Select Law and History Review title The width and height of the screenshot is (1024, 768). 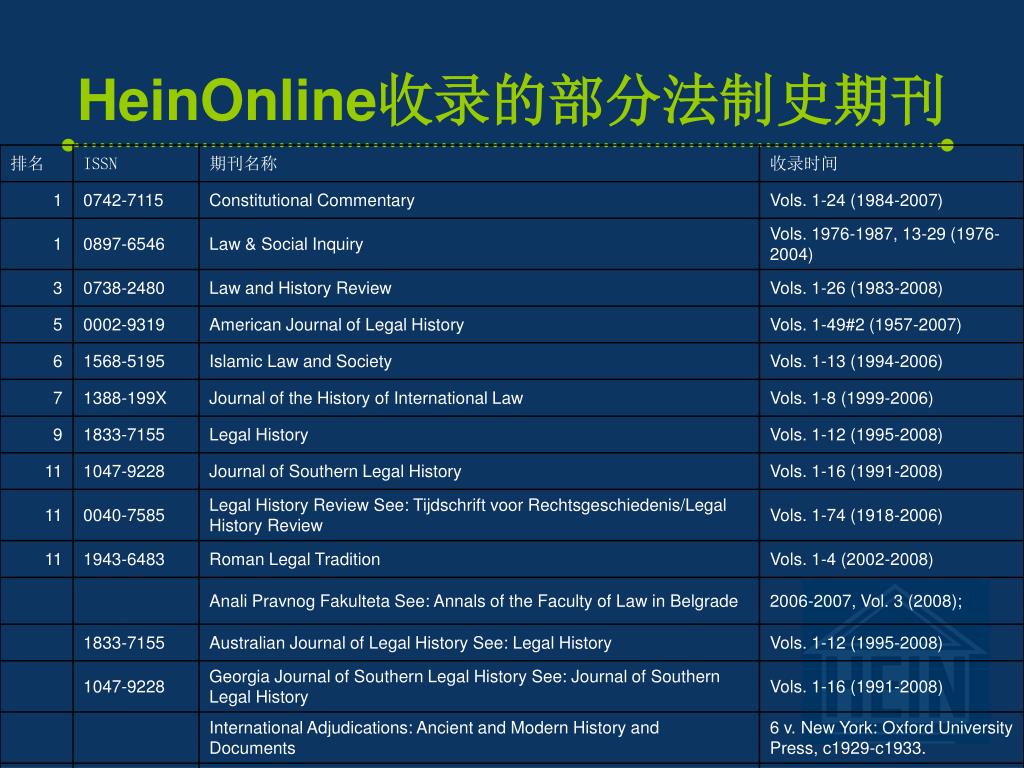[x=300, y=288]
